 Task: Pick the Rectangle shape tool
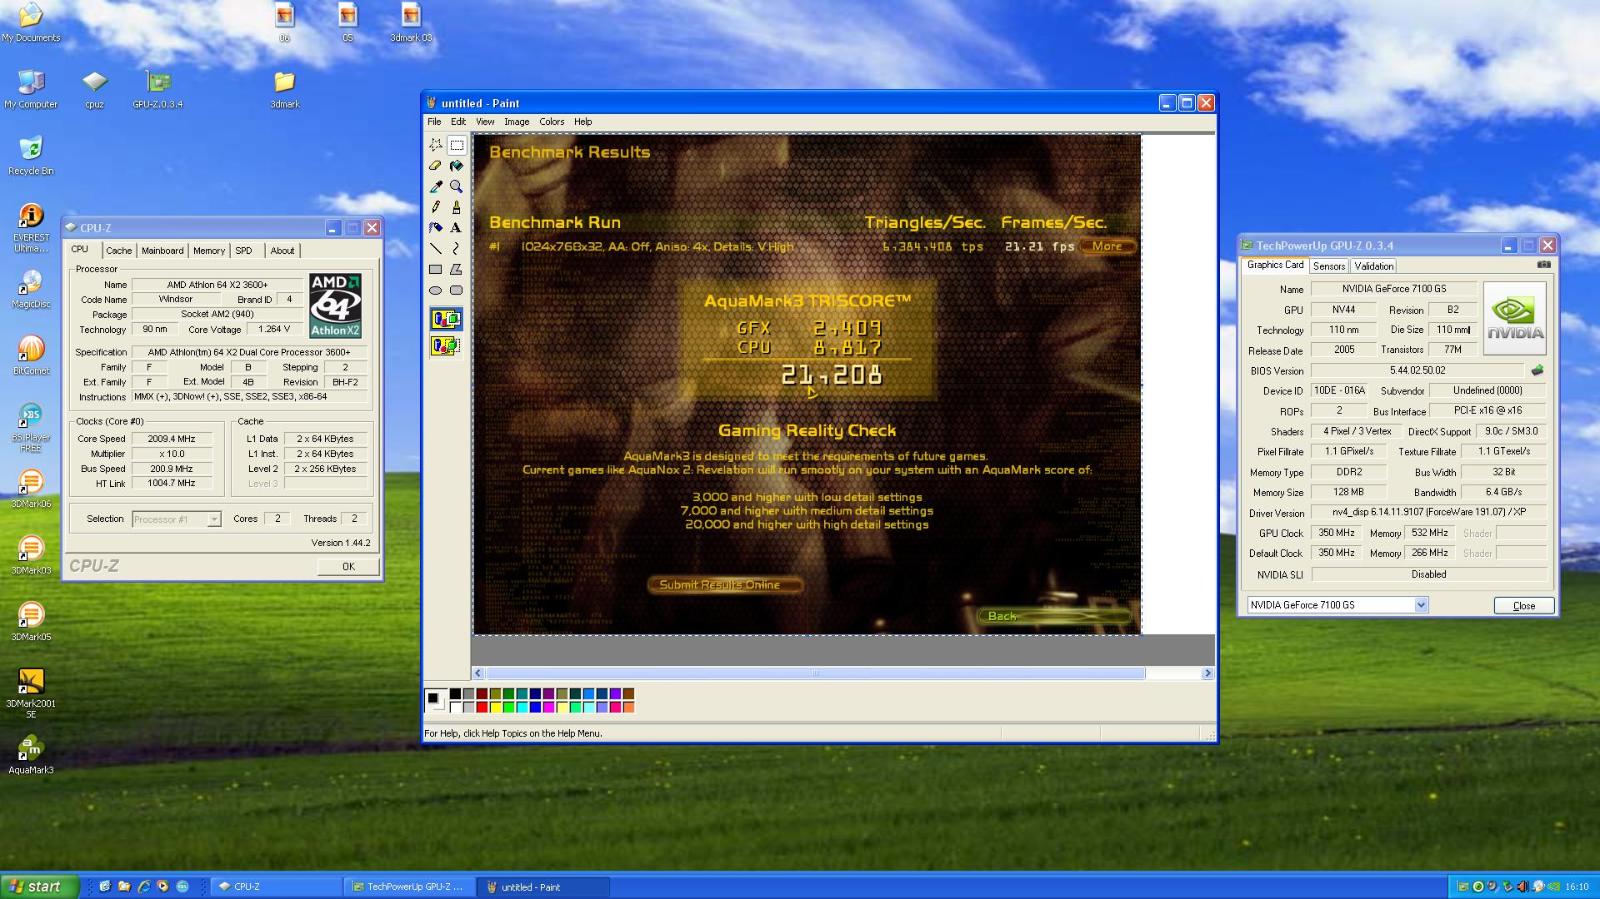tap(435, 269)
